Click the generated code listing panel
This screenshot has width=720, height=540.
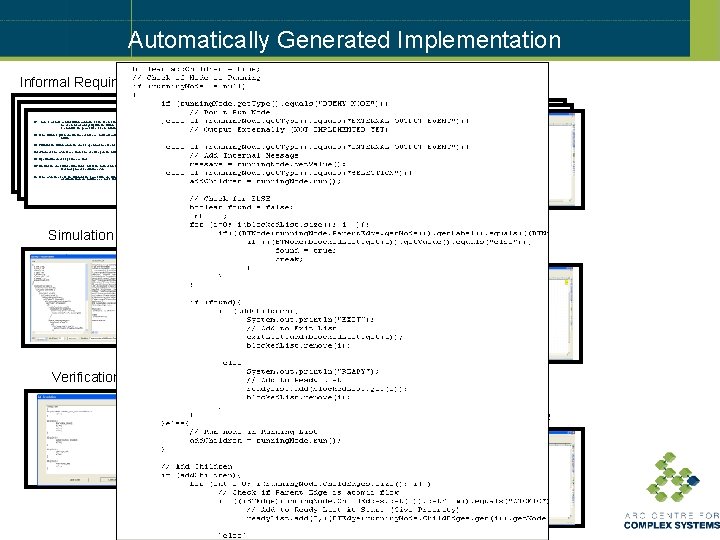332,301
